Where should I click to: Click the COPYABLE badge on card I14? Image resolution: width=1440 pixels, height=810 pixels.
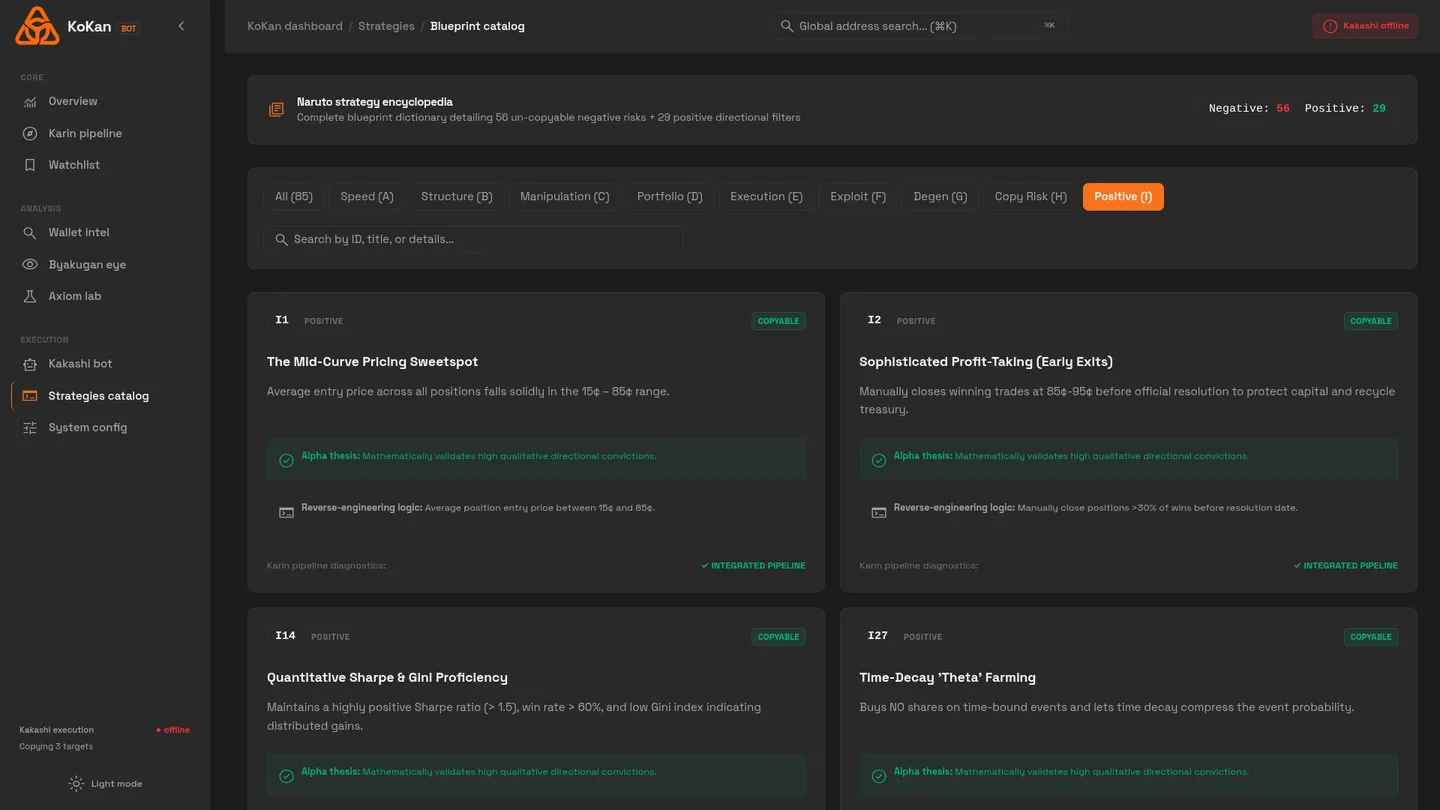[778, 637]
